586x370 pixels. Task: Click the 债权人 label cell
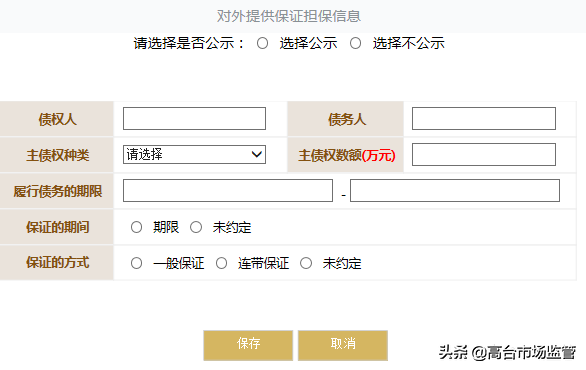point(57,119)
